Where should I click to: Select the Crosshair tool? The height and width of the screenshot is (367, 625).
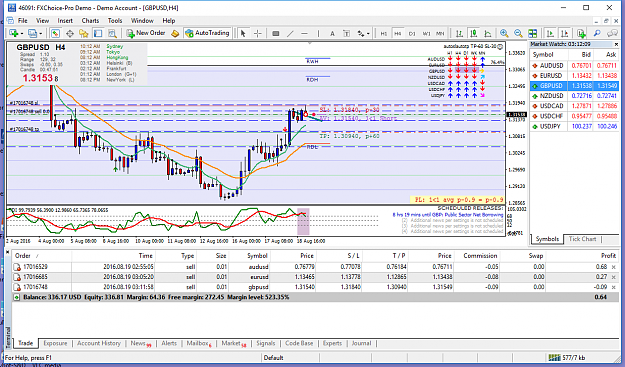click(x=258, y=33)
